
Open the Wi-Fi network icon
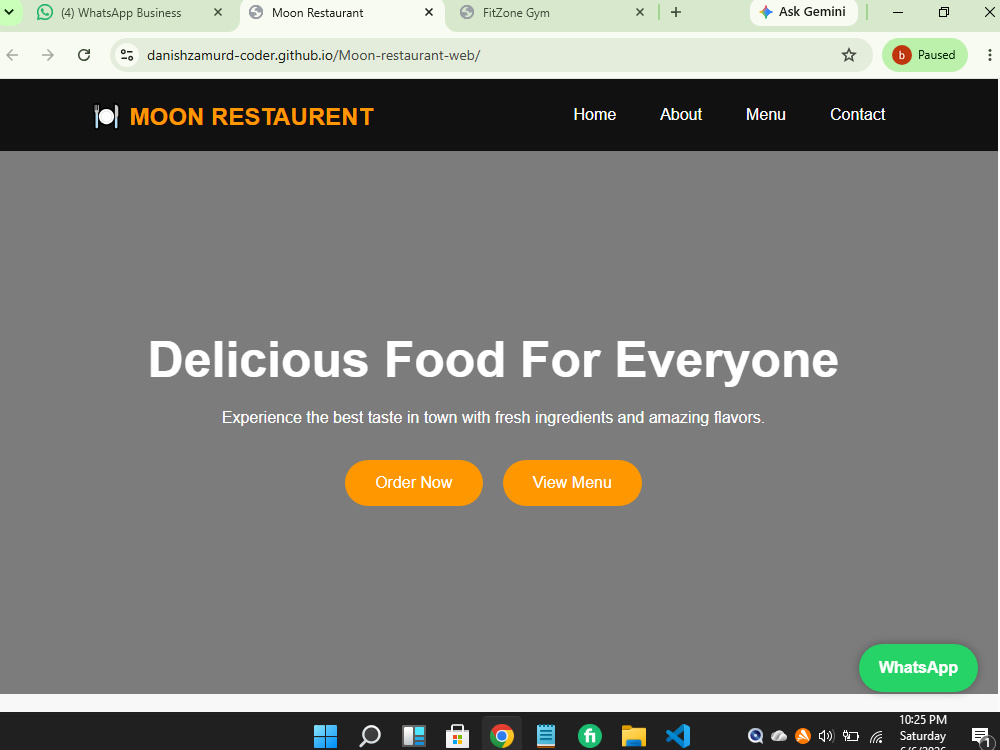tap(876, 737)
